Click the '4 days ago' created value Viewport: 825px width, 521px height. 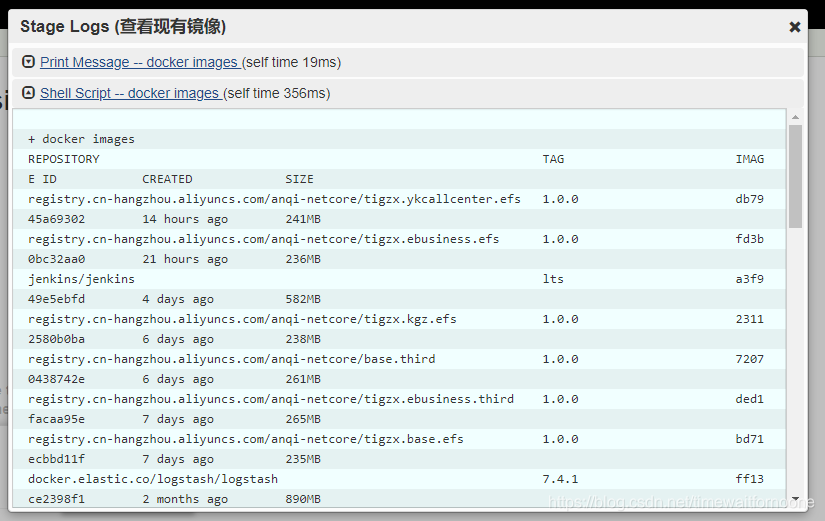[x=178, y=299]
